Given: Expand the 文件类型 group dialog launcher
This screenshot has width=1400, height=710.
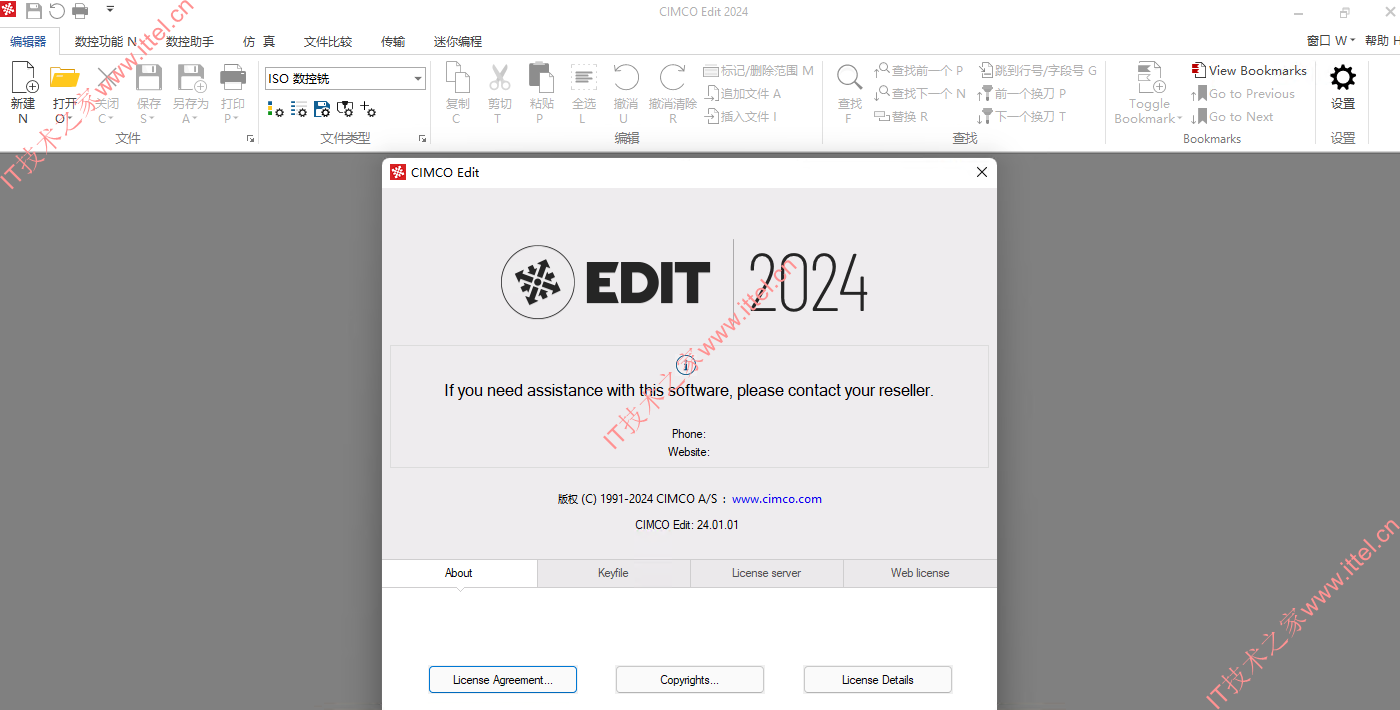Looking at the screenshot, I should coord(422,139).
